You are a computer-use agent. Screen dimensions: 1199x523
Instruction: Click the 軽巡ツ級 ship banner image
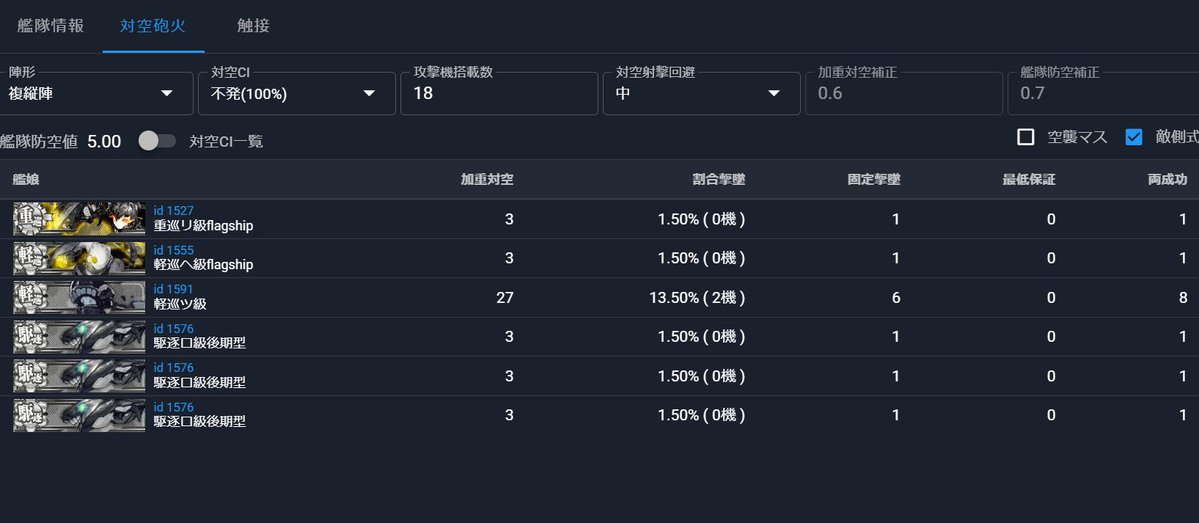pyautogui.click(x=79, y=297)
